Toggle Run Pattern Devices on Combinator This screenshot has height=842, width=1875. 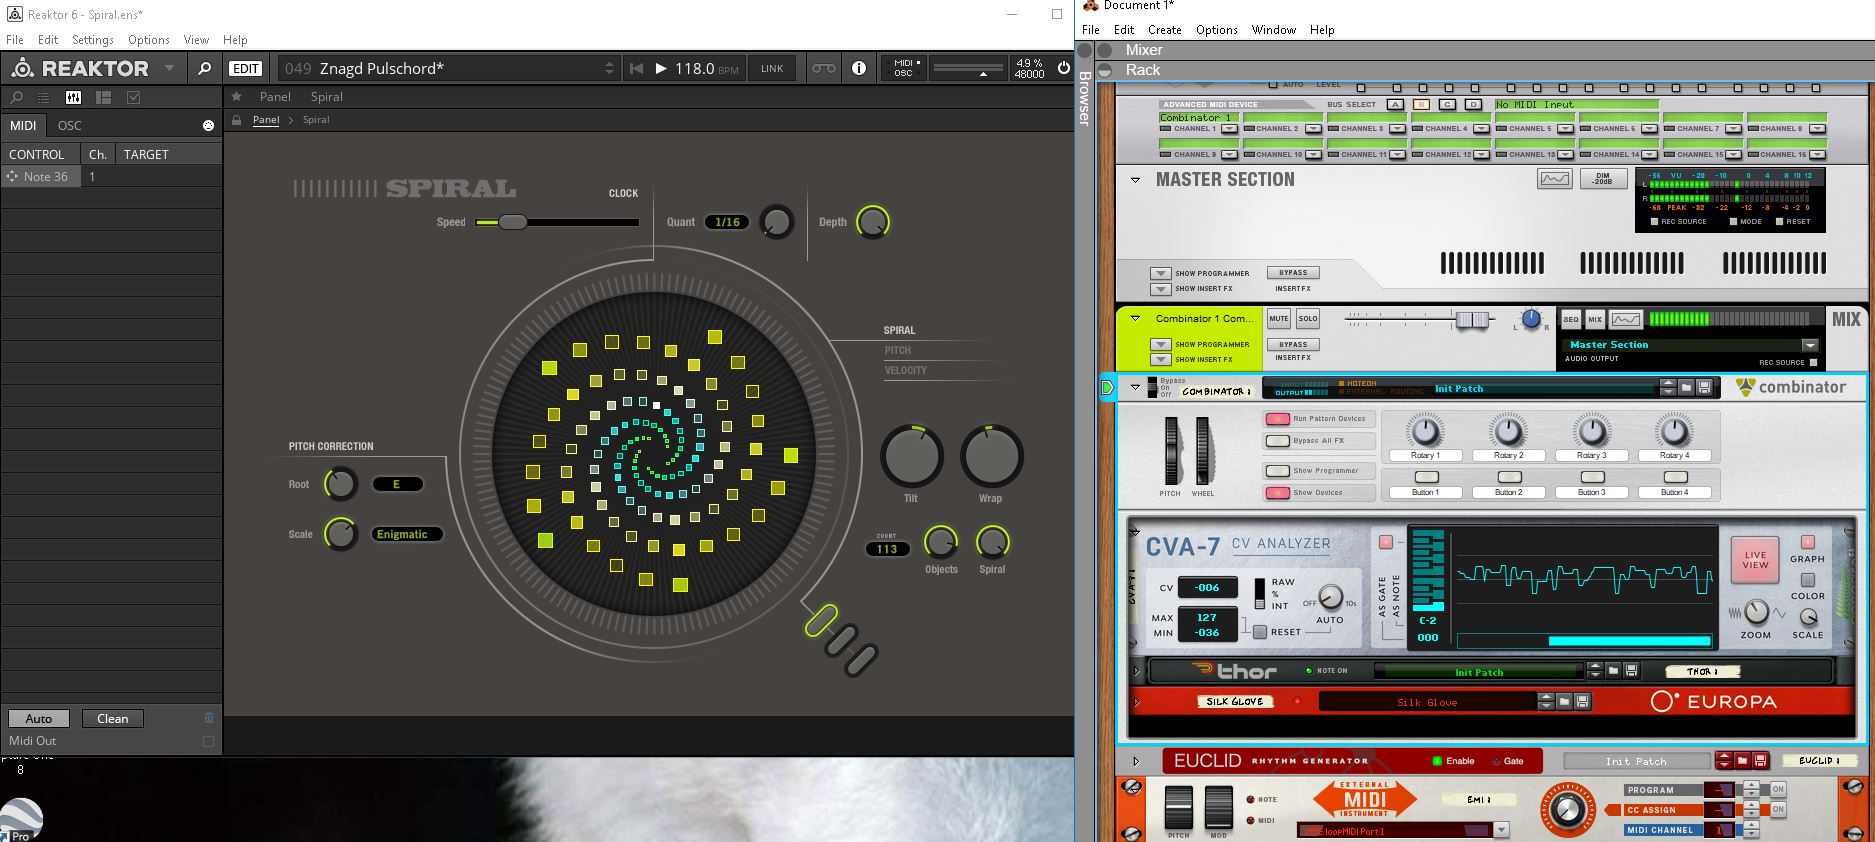[x=1277, y=419]
